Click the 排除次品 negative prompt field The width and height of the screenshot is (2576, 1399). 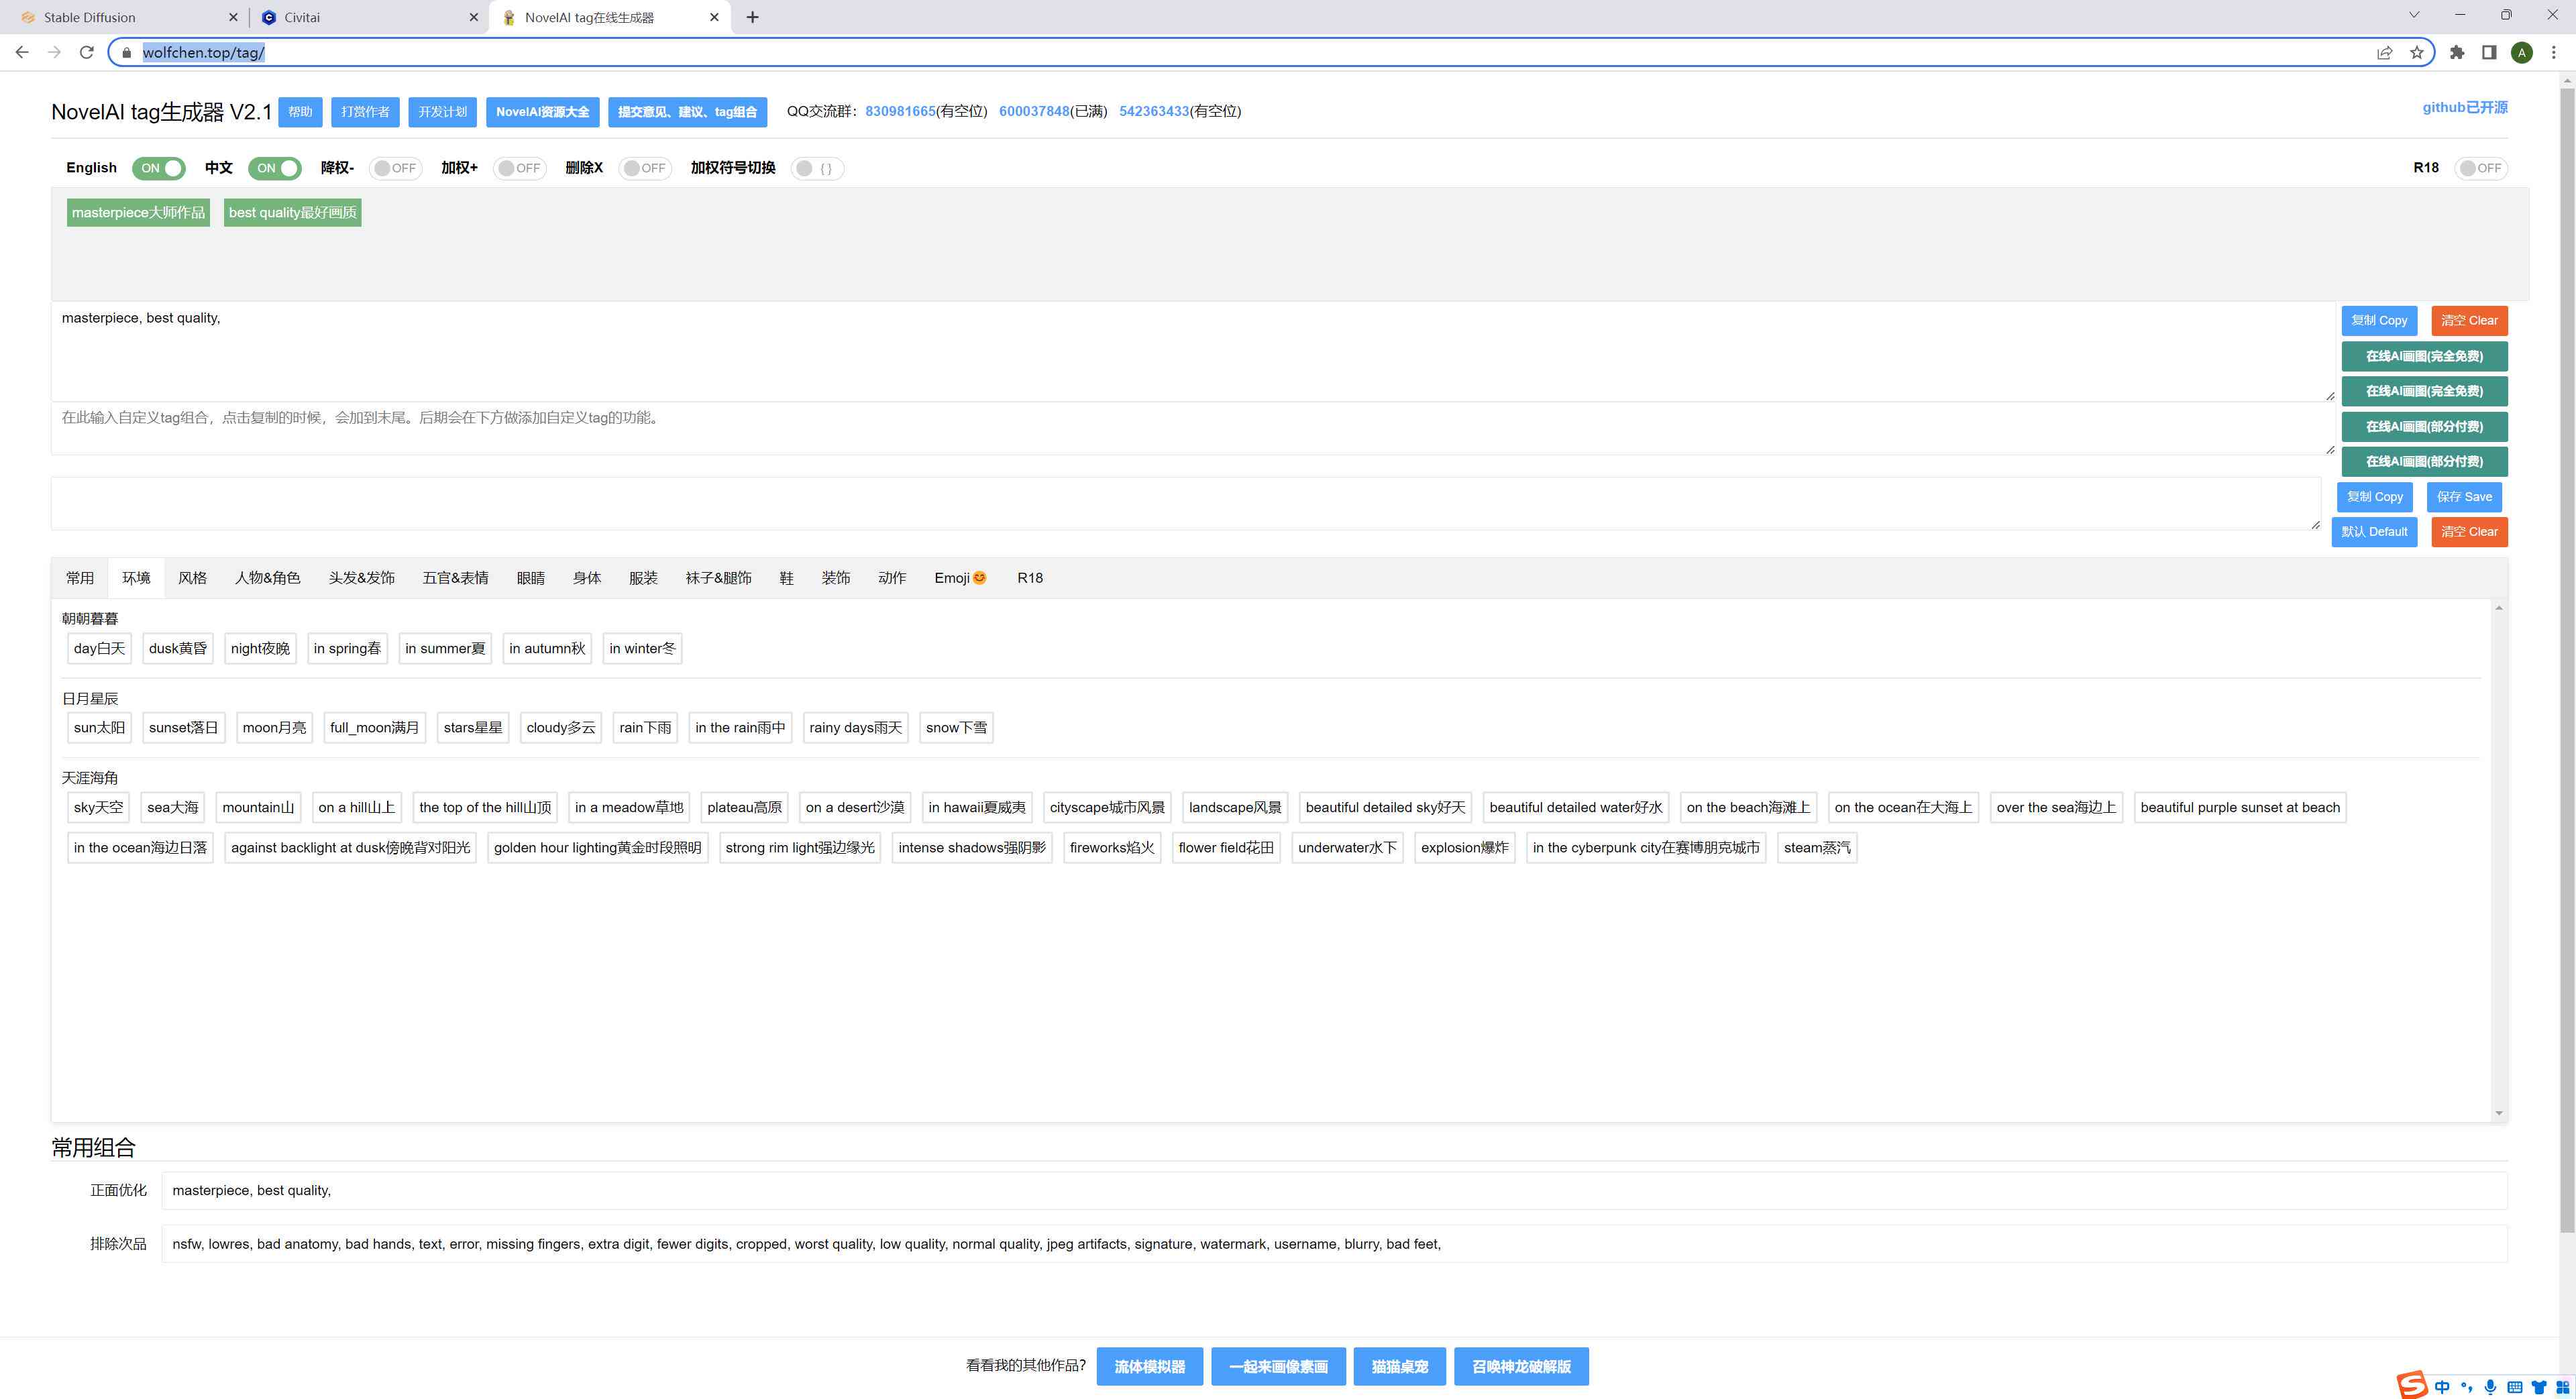tap(1334, 1244)
